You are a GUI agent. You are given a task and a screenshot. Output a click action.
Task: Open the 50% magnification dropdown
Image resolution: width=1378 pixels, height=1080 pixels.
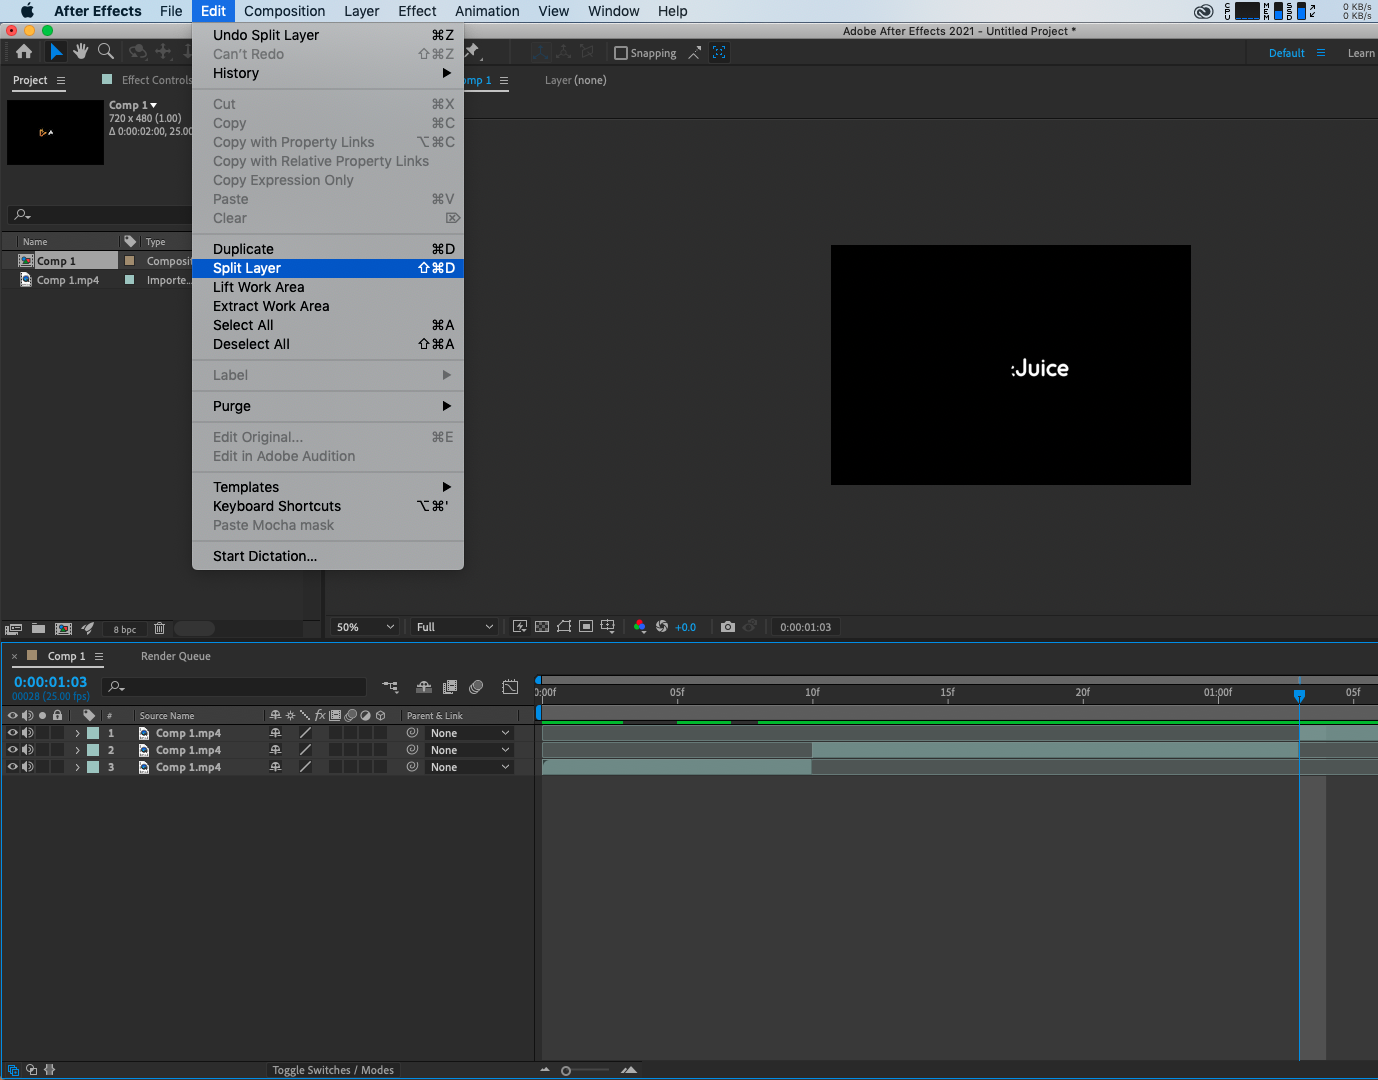[x=365, y=627]
